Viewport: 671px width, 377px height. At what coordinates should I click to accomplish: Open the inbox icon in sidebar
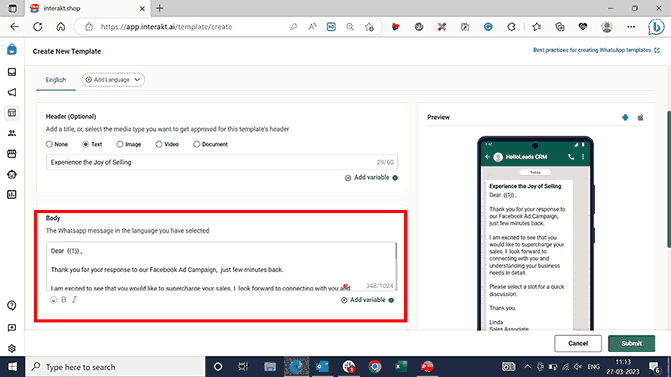12,72
